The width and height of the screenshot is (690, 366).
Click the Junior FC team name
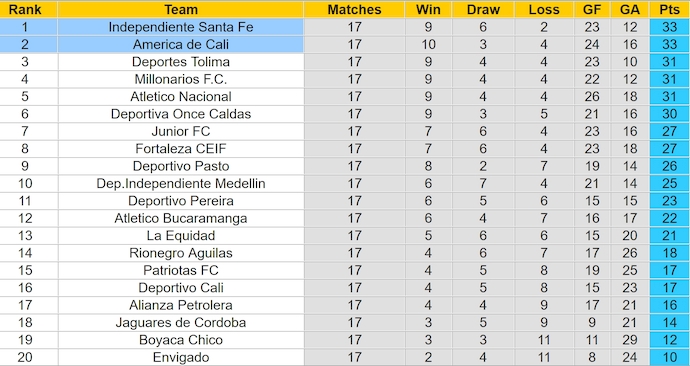pyautogui.click(x=180, y=131)
